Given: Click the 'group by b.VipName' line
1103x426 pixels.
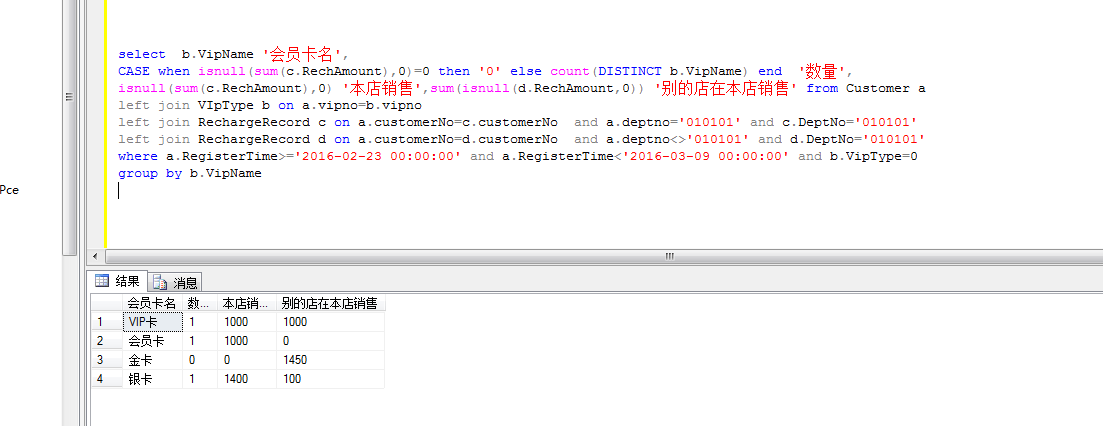Looking at the screenshot, I should pyautogui.click(x=190, y=173).
